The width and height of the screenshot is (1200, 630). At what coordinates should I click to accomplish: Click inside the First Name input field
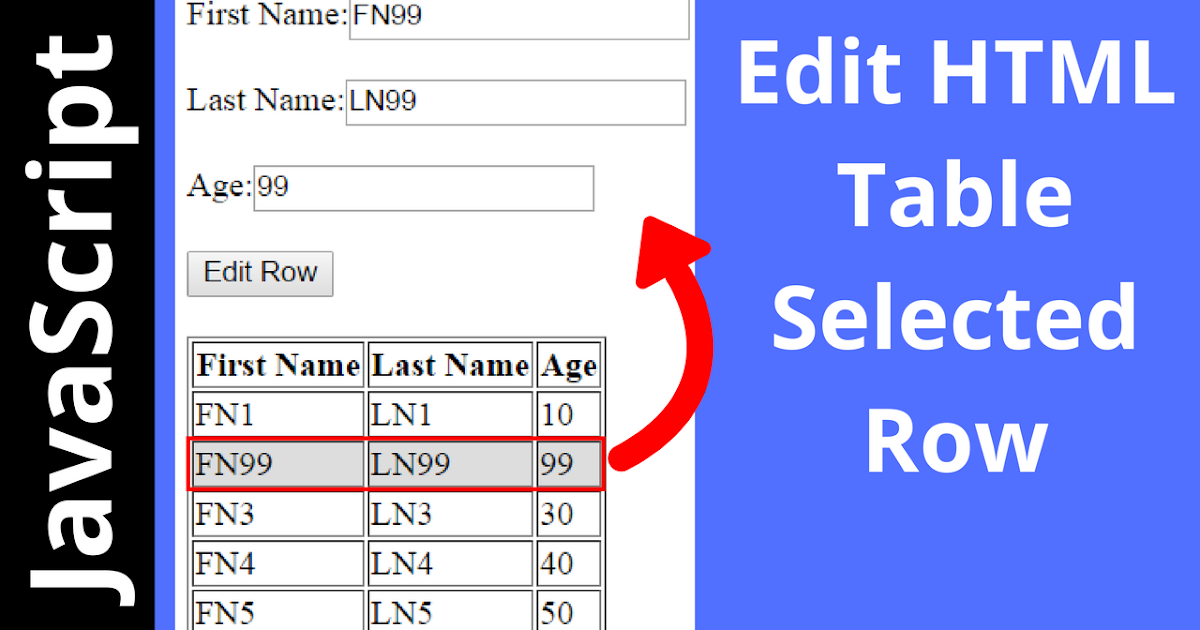518,16
